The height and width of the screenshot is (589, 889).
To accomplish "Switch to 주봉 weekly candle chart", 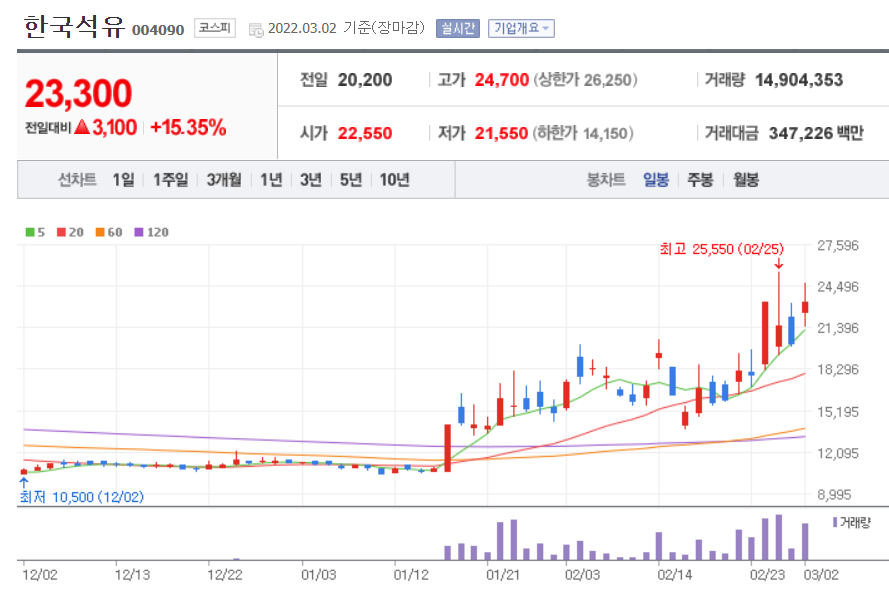I will 700,180.
